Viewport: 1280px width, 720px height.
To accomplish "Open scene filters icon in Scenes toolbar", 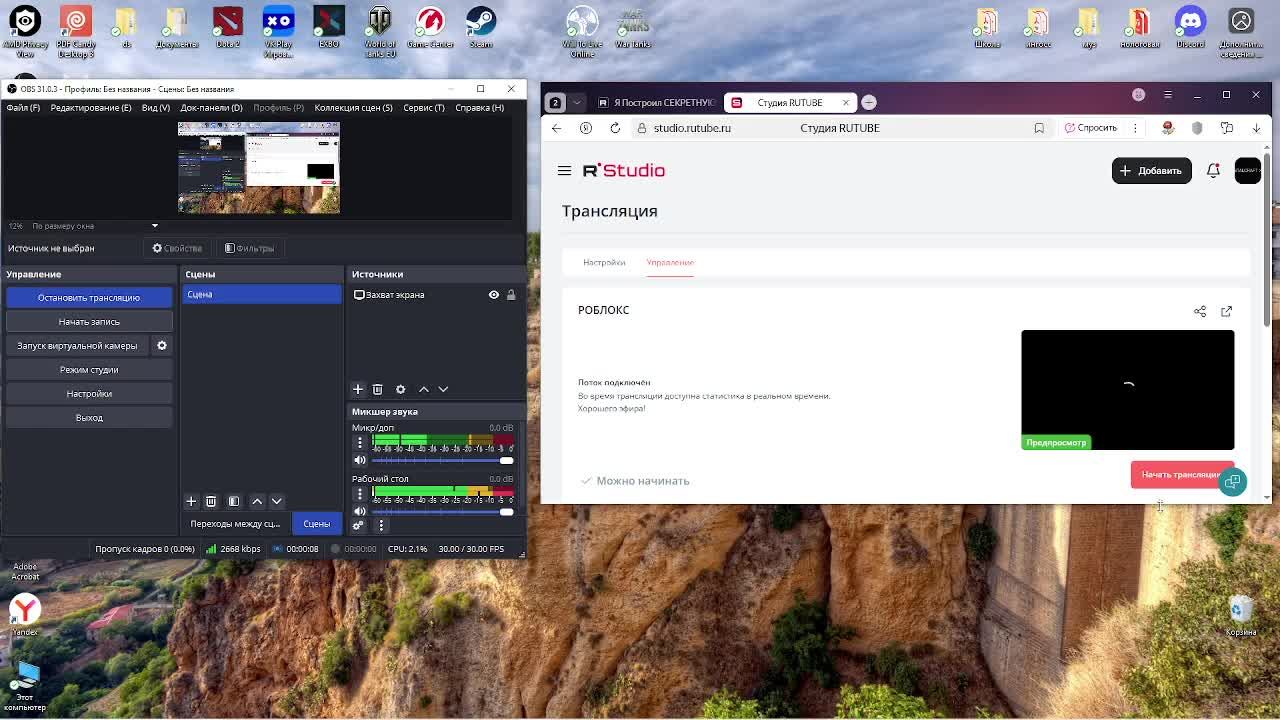I will tap(233, 501).
